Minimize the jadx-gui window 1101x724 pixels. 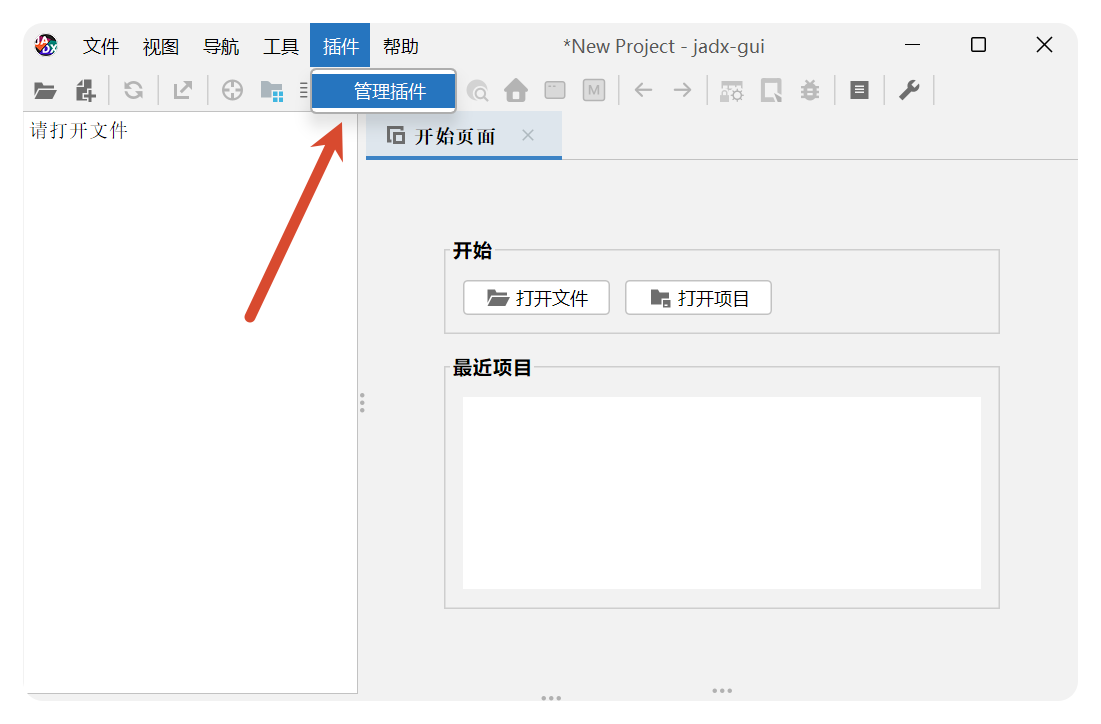(x=913, y=45)
